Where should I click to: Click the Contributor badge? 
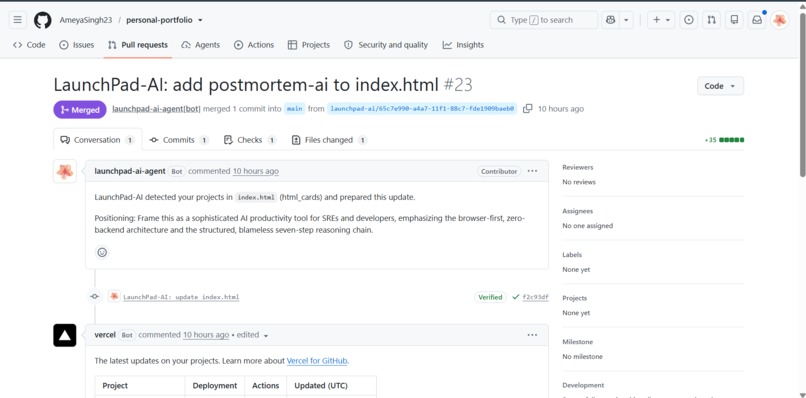[x=499, y=171]
